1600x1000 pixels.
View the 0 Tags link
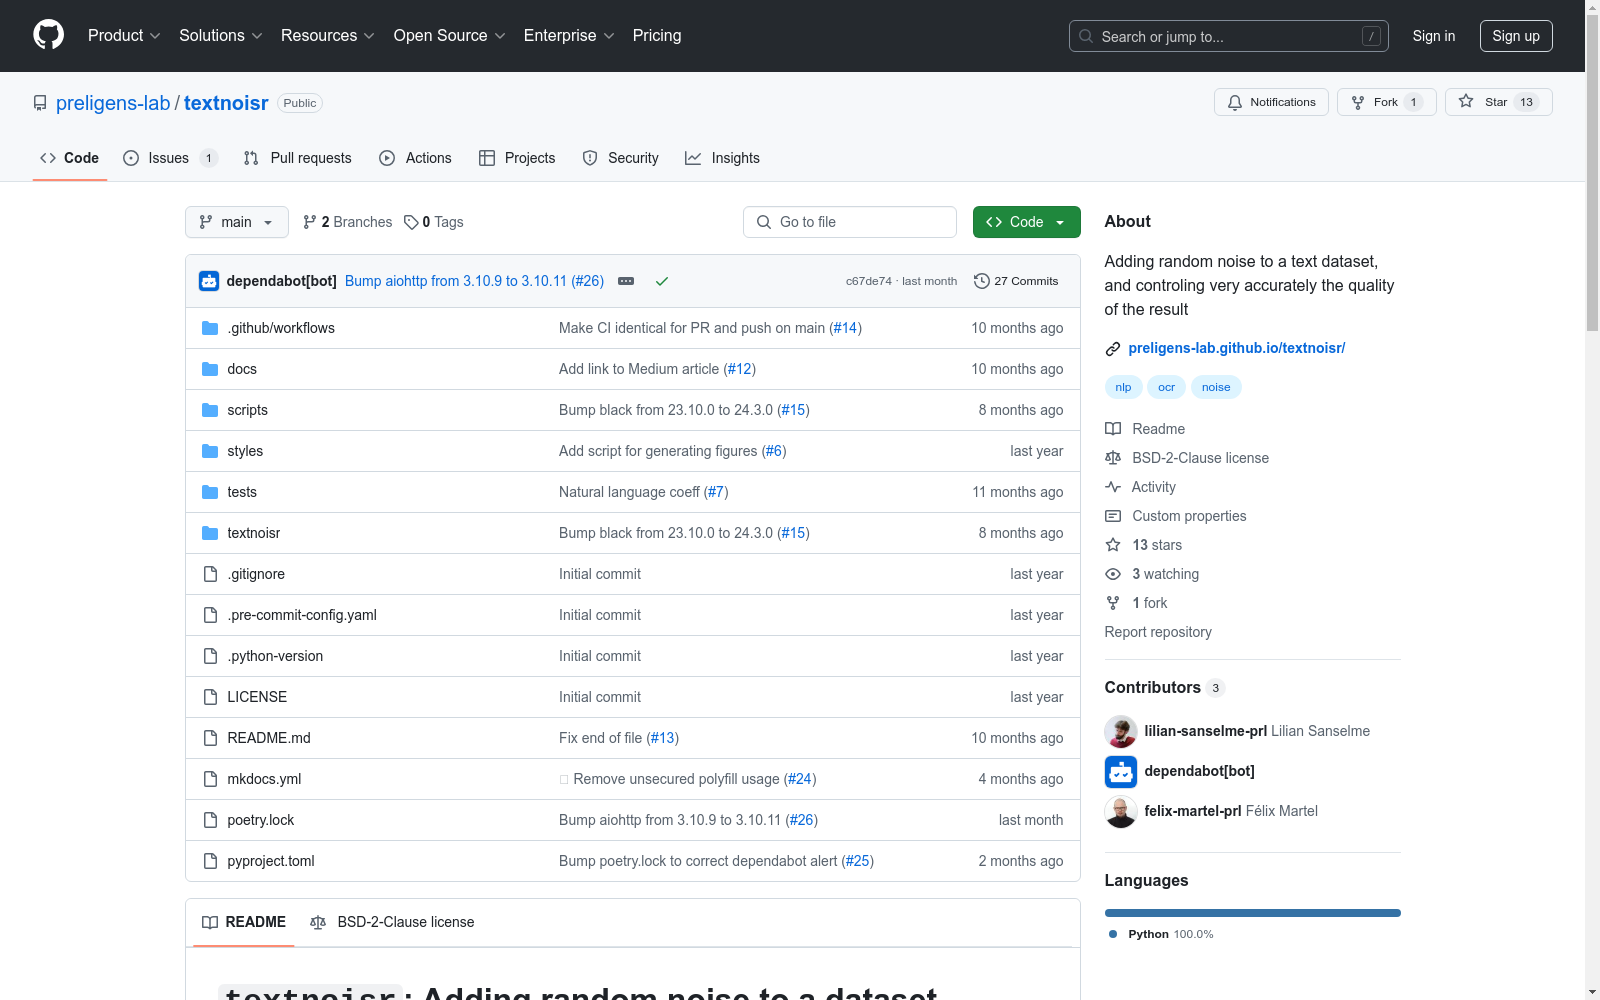pyautogui.click(x=433, y=222)
